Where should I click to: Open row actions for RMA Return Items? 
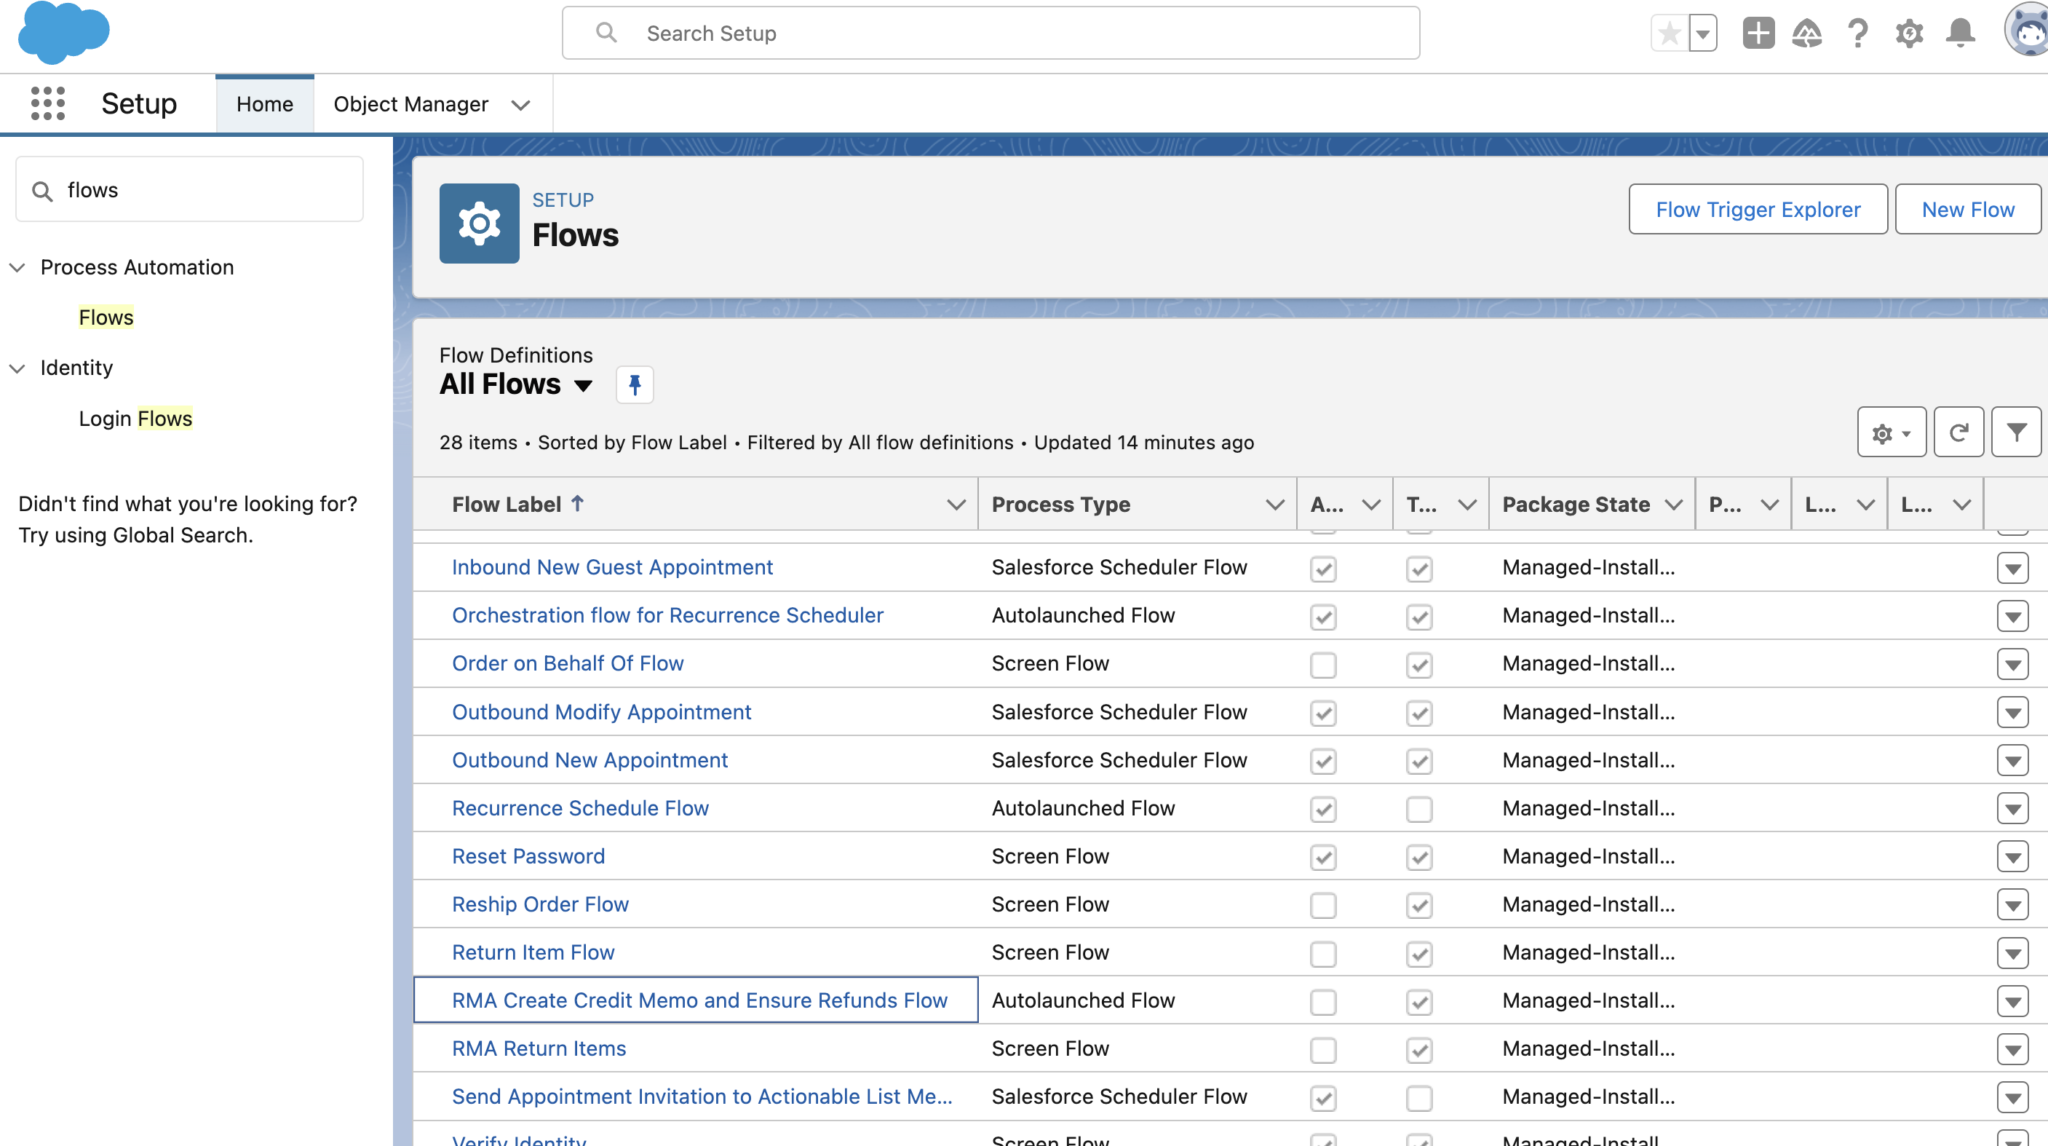tap(2013, 1049)
